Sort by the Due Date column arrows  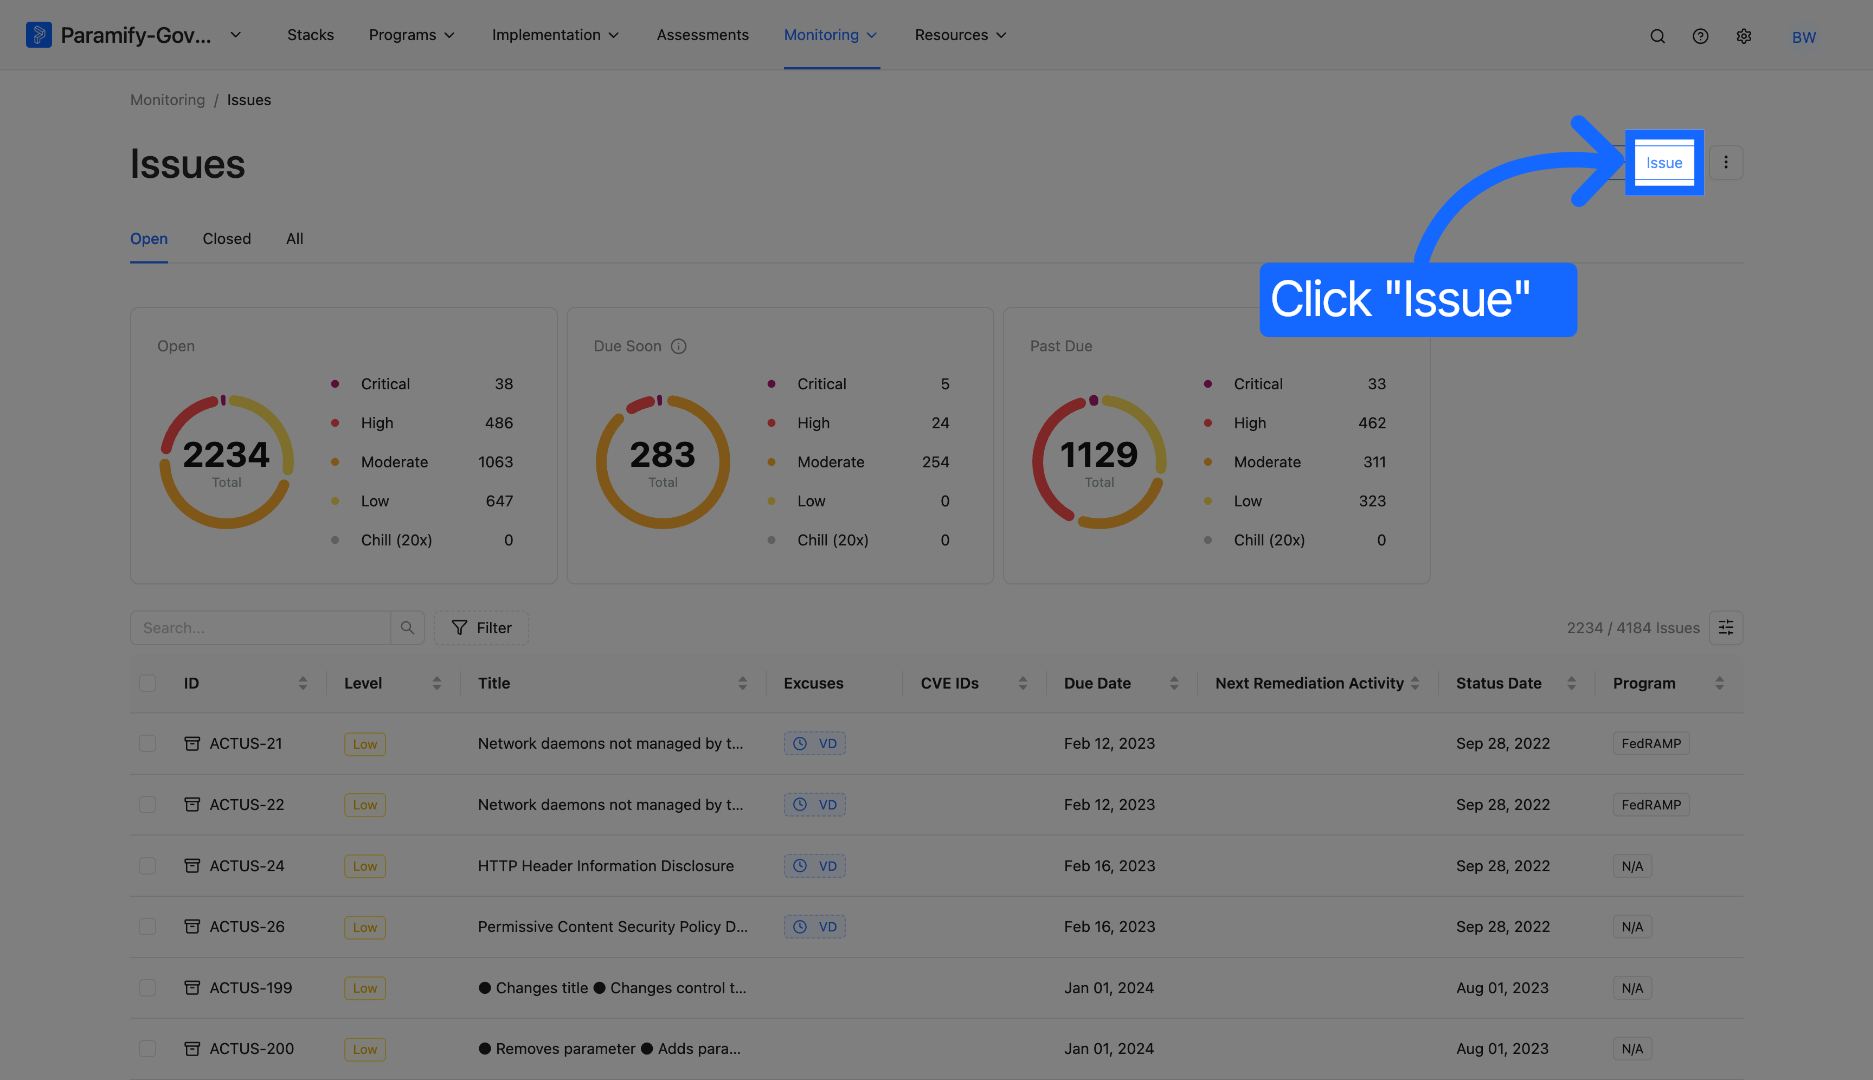pyautogui.click(x=1174, y=683)
